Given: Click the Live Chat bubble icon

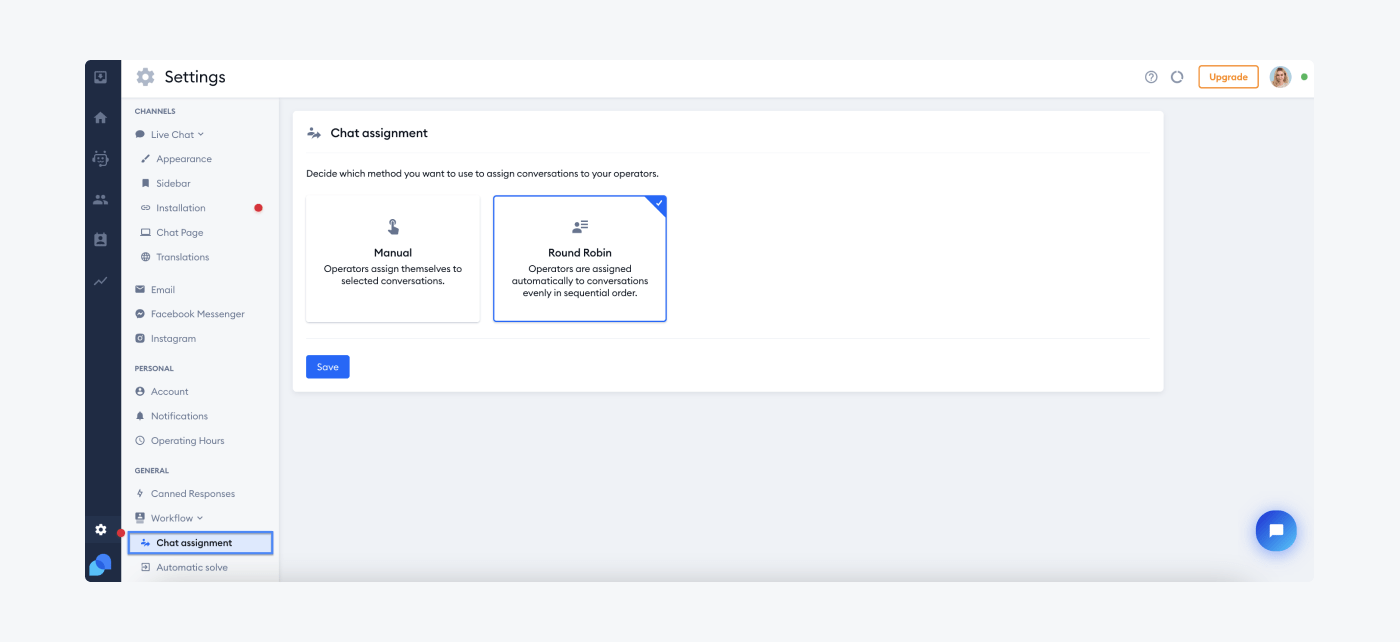Looking at the screenshot, I should coord(140,135).
